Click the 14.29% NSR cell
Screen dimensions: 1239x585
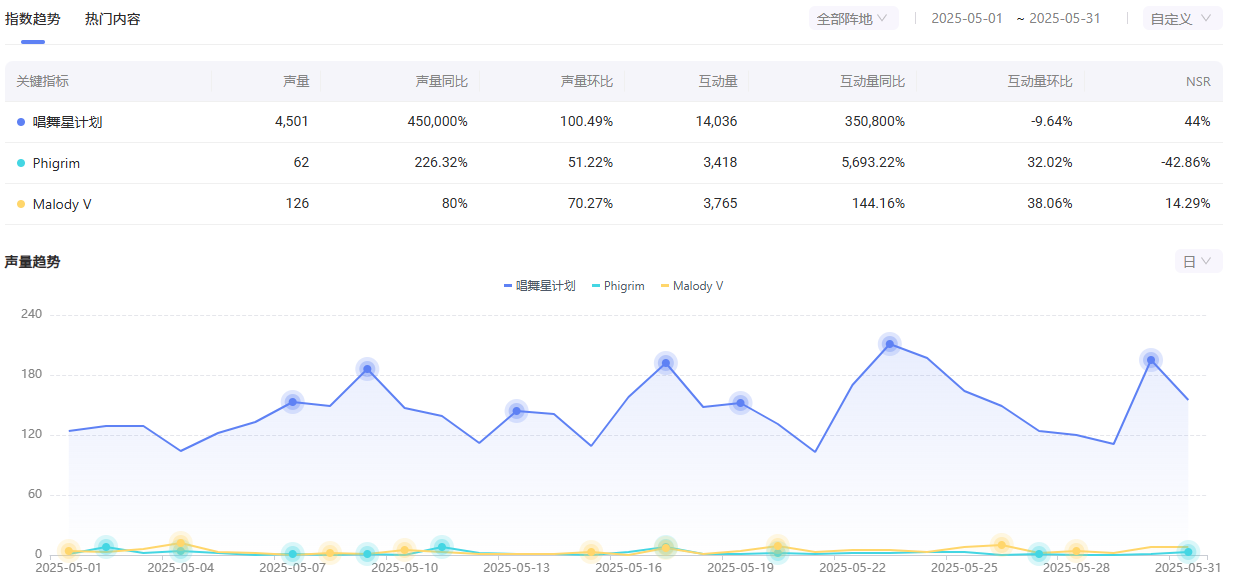[x=1187, y=203]
